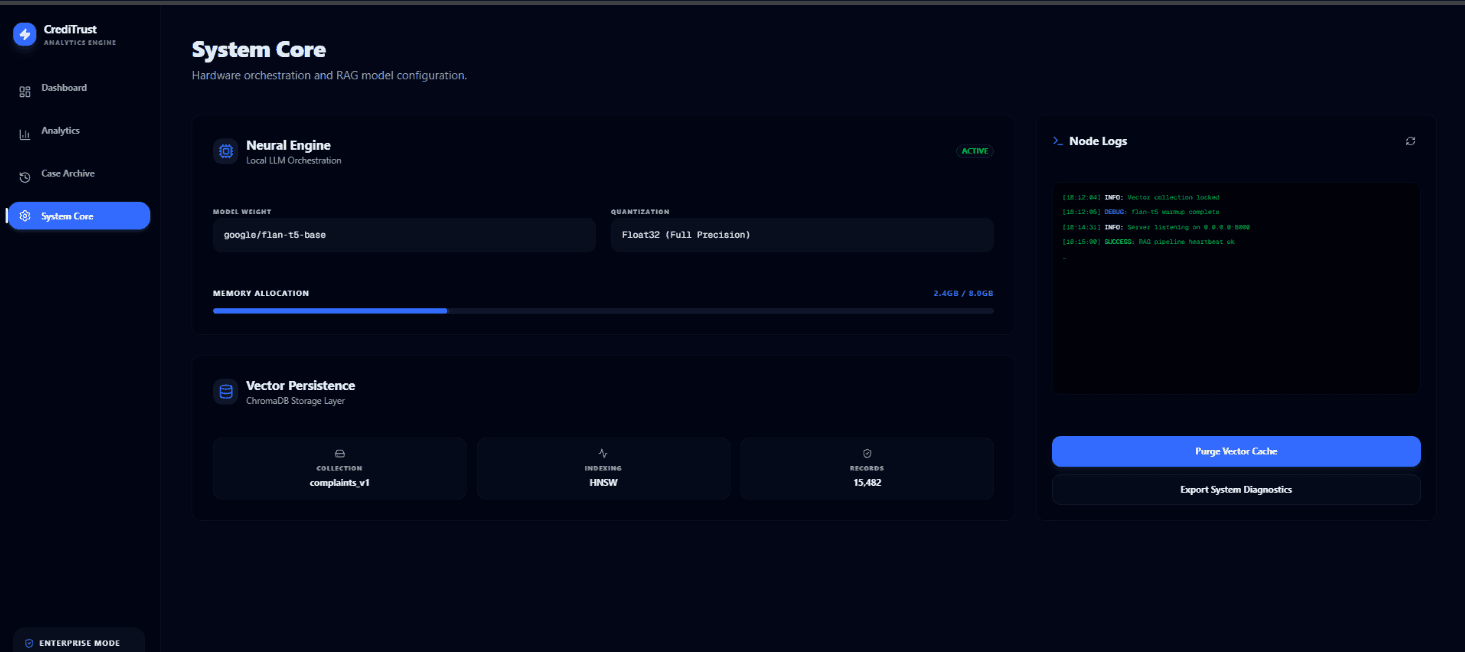Click the Purge Vector Cache button

(1236, 451)
